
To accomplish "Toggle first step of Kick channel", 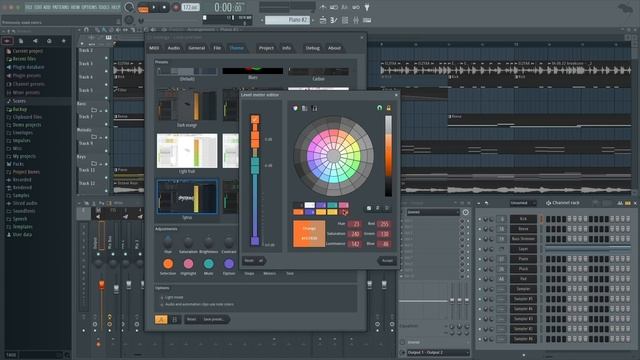I will point(548,219).
